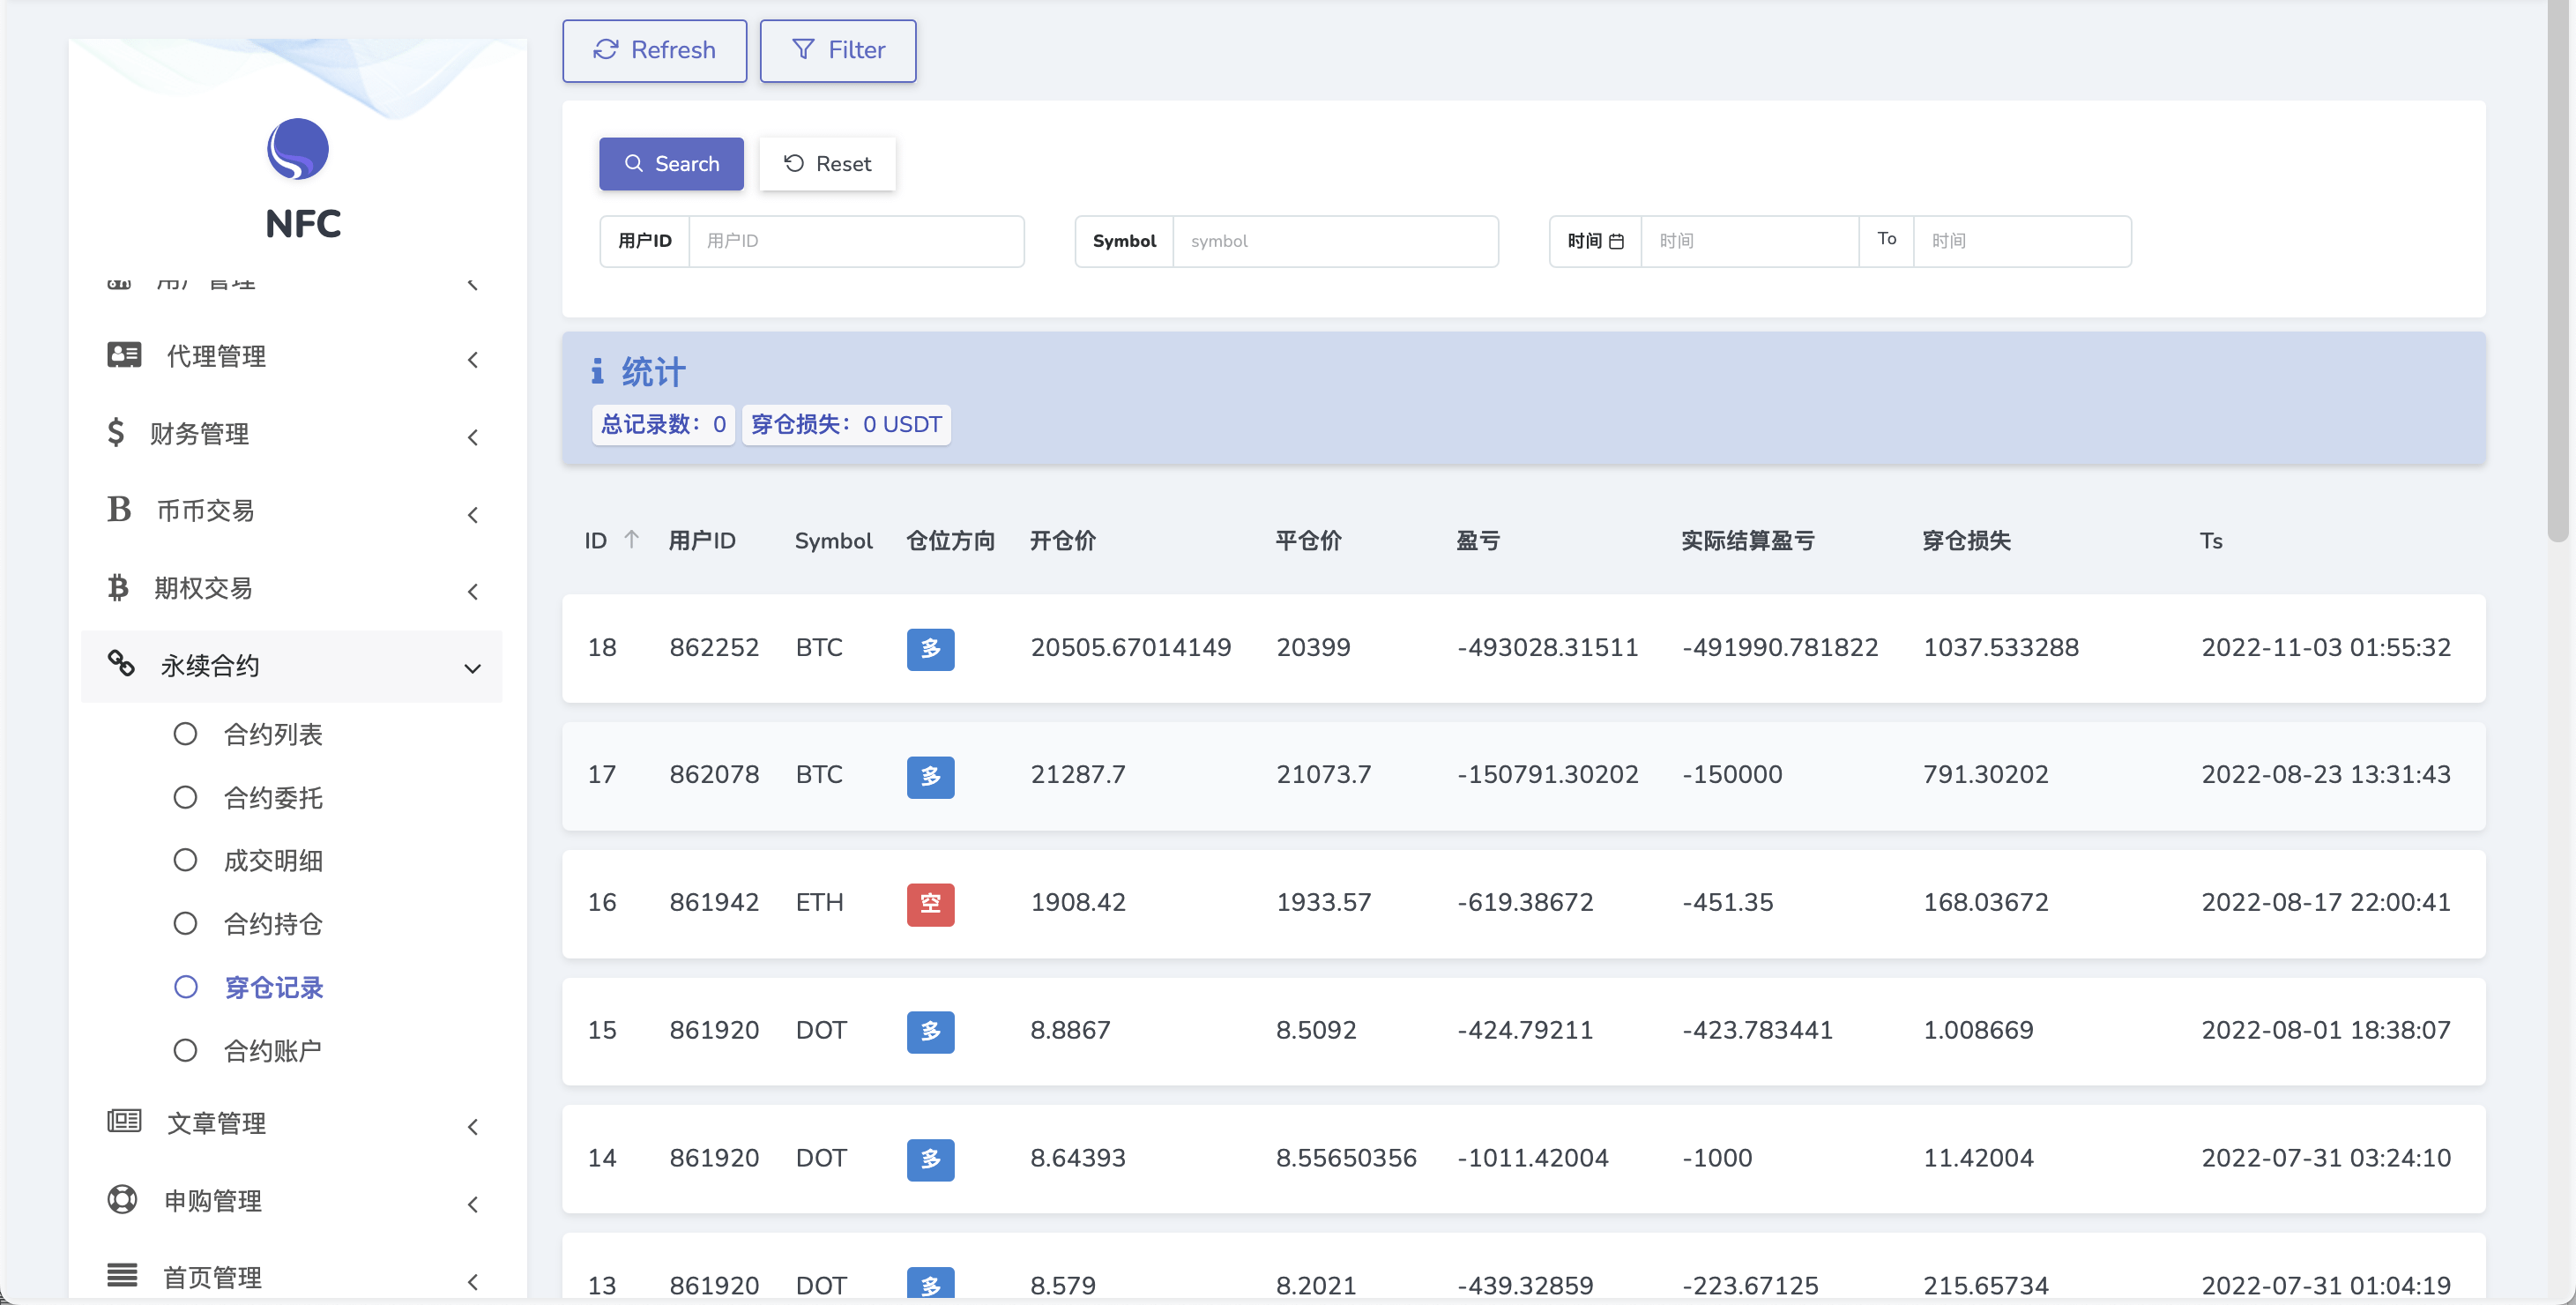2576x1305 pixels.
Task: Click the newspaper 文章管理 icon
Action: point(124,1121)
